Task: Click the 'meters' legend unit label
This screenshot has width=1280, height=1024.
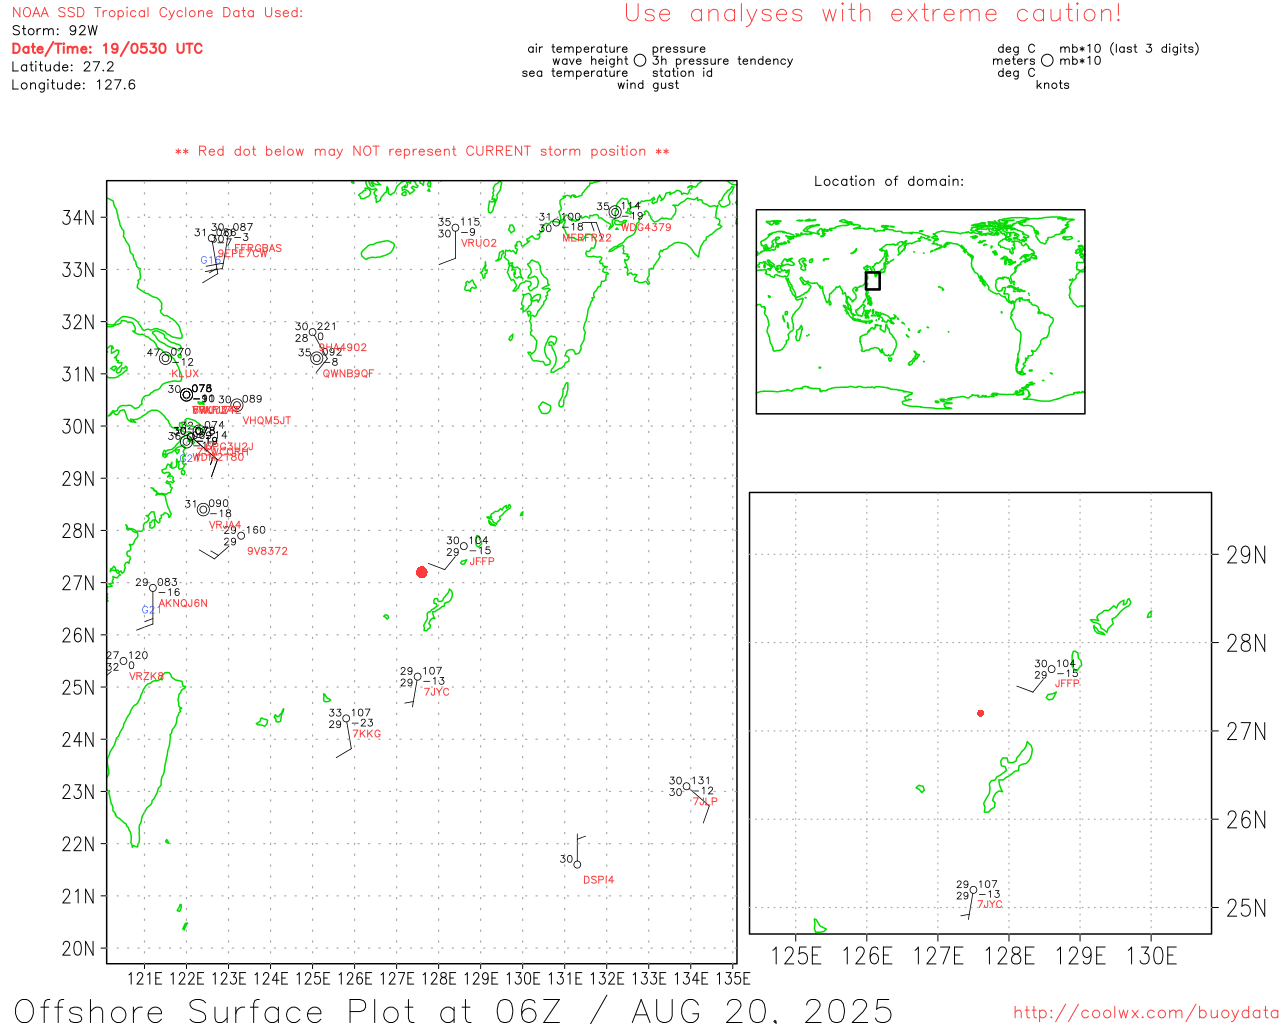Action: [x=1014, y=61]
